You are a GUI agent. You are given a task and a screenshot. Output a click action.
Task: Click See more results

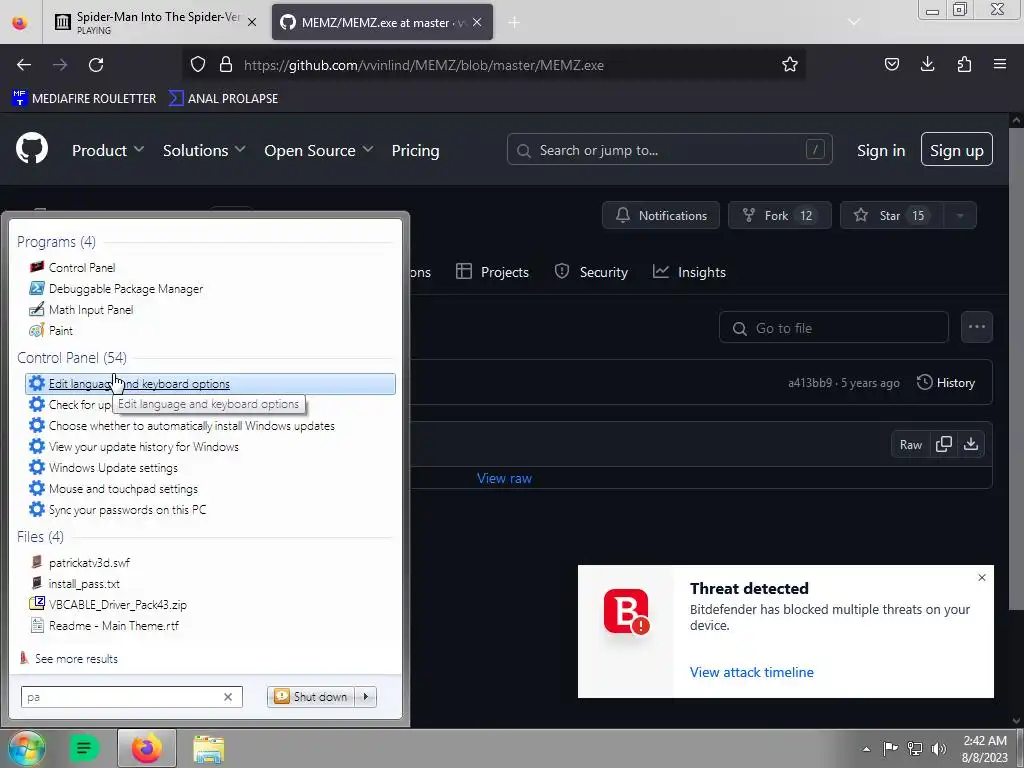[76, 659]
